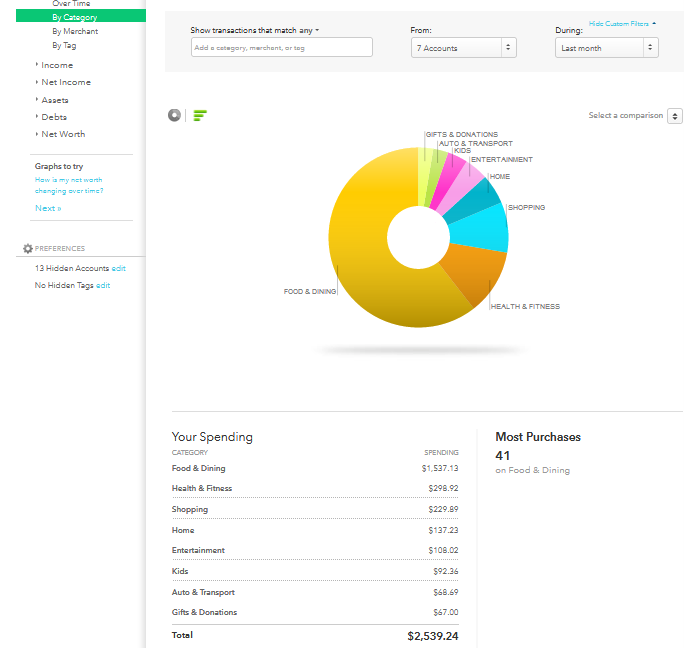The width and height of the screenshot is (688, 648).
Task: Open the 7 Accounts dropdown
Action: point(464,48)
